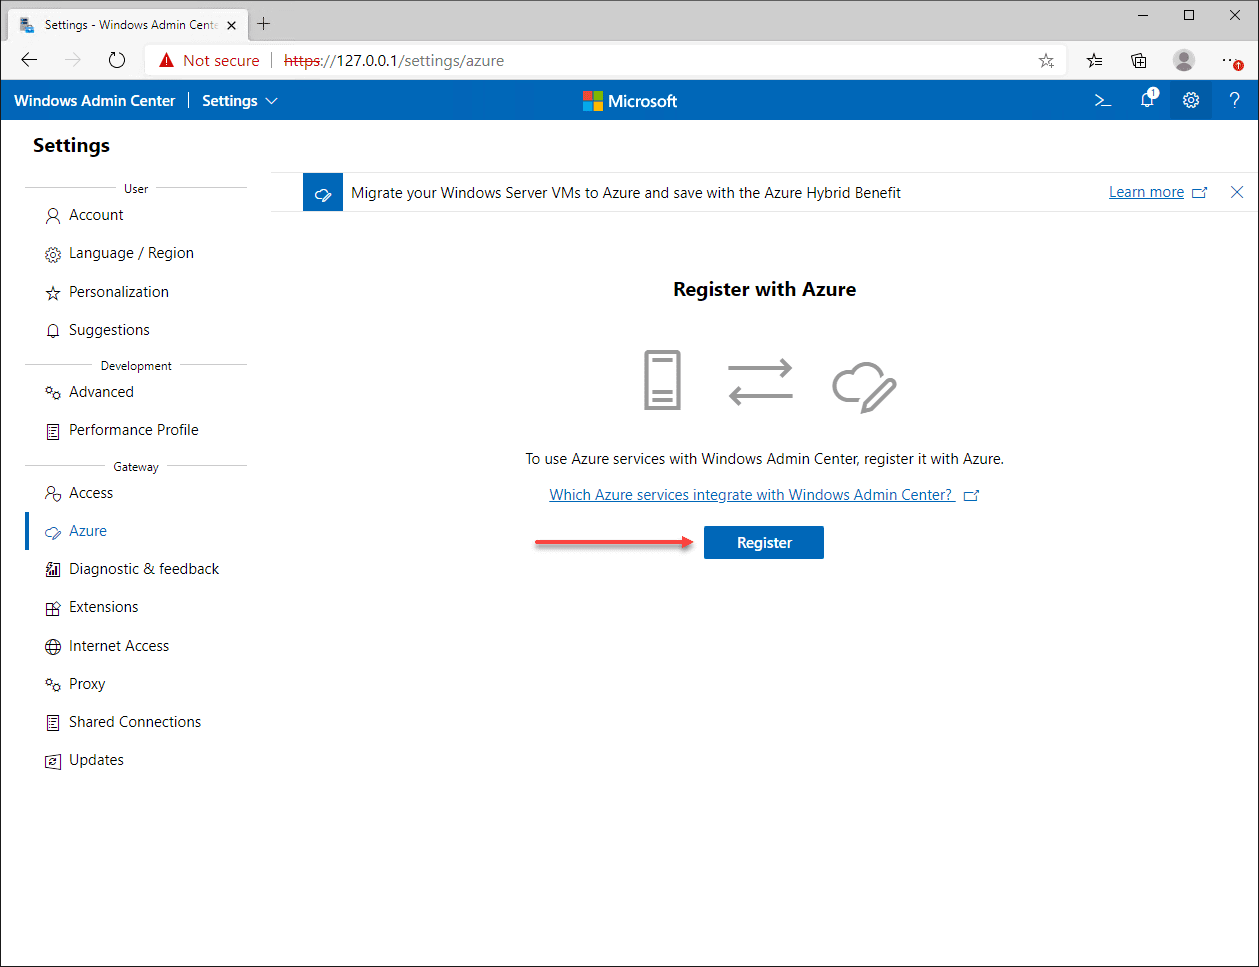Click the banner cloud migrate icon
The image size is (1259, 967).
click(322, 193)
